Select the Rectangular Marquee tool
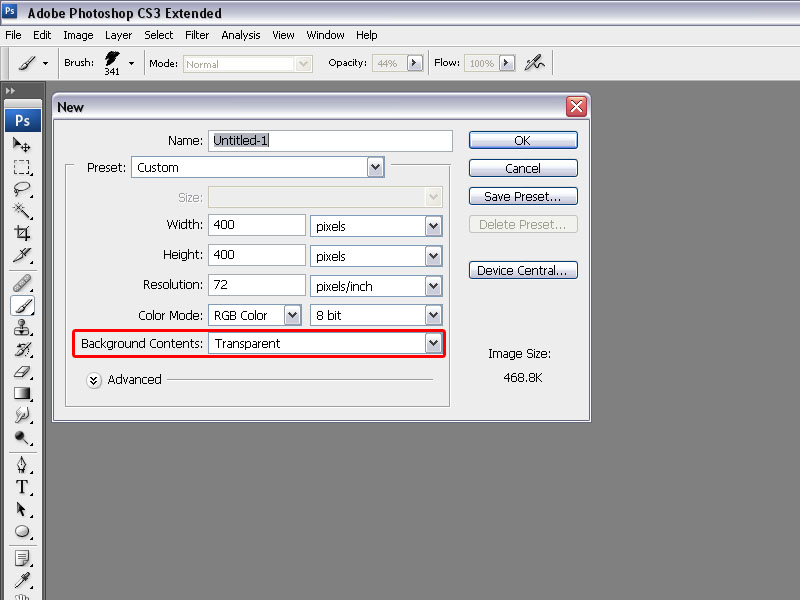The width and height of the screenshot is (800, 600). 22,167
